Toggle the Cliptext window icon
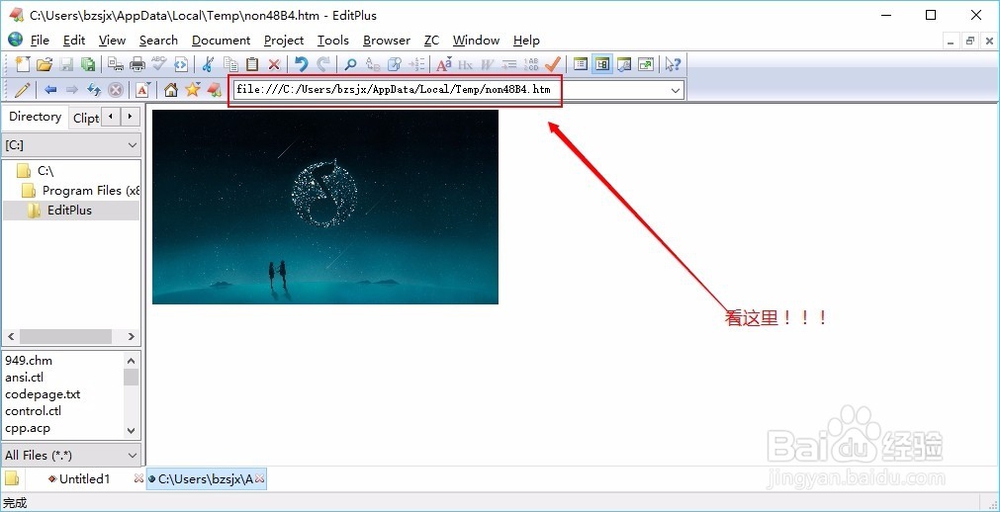Screen dimensions: 1000x512 pyautogui.click(x=580, y=64)
